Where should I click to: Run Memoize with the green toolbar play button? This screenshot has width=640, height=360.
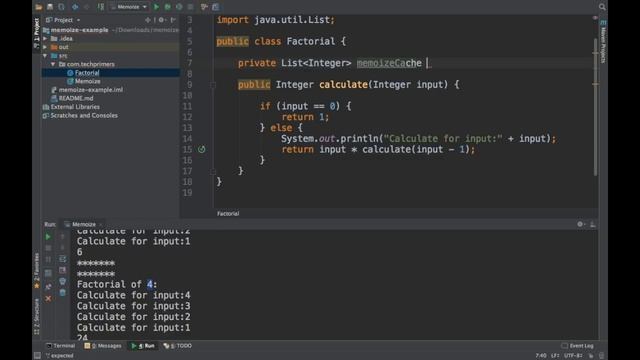click(156, 7)
